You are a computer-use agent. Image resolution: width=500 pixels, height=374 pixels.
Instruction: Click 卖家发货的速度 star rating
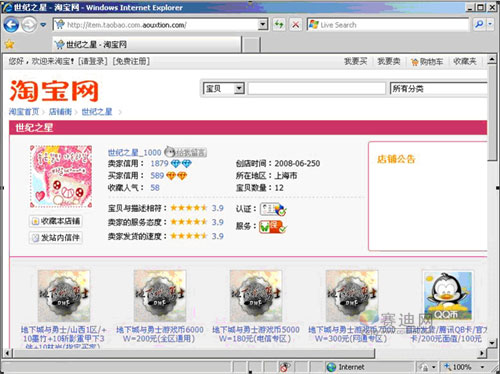pos(189,236)
